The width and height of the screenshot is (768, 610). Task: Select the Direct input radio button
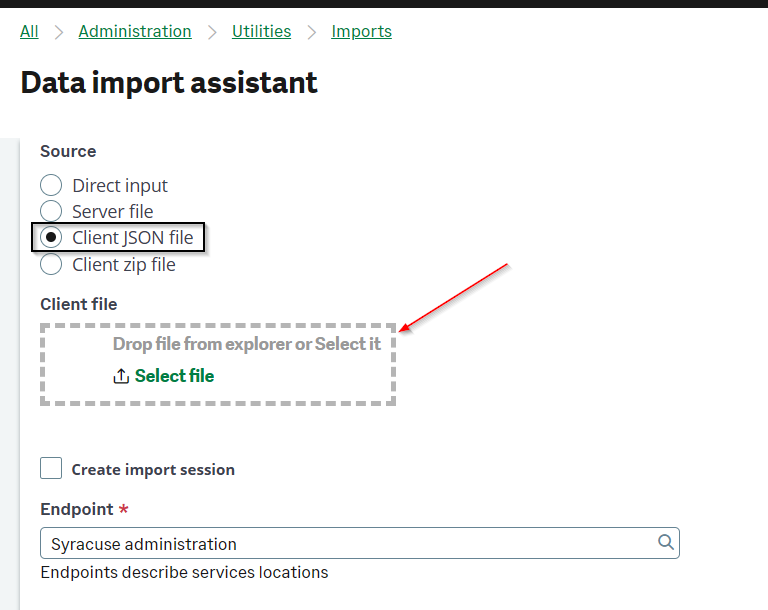(51, 185)
